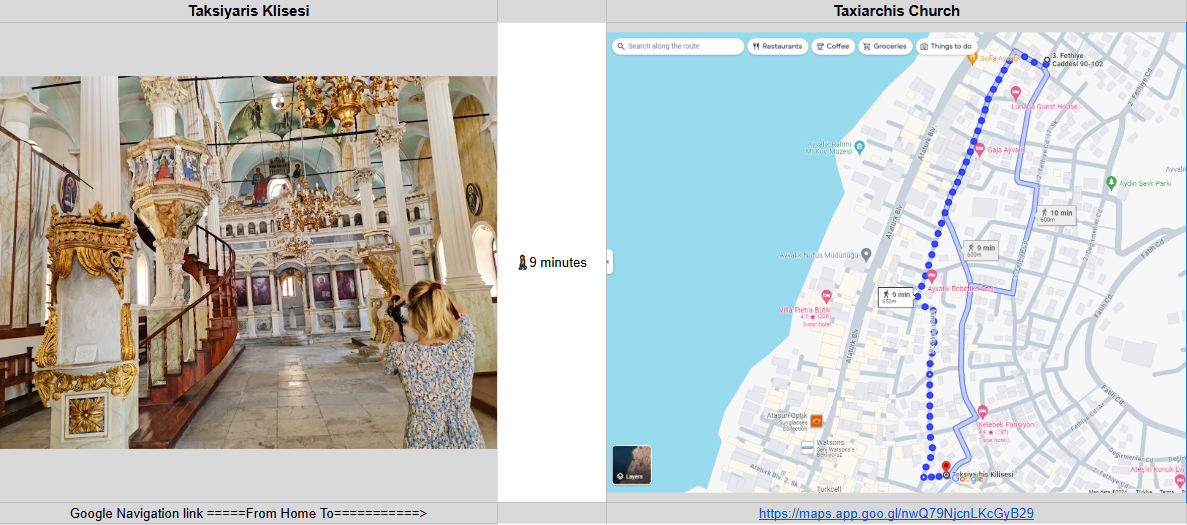Select the Taxiarchis Church header cell
Viewport: 1187px width, 525px height.
click(x=896, y=11)
